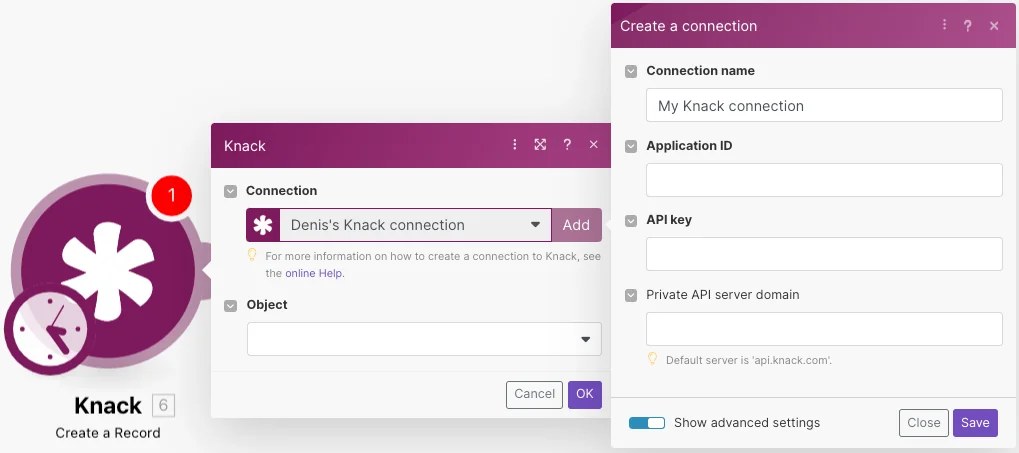Focus the API key input field
1019x453 pixels.
click(x=824, y=254)
